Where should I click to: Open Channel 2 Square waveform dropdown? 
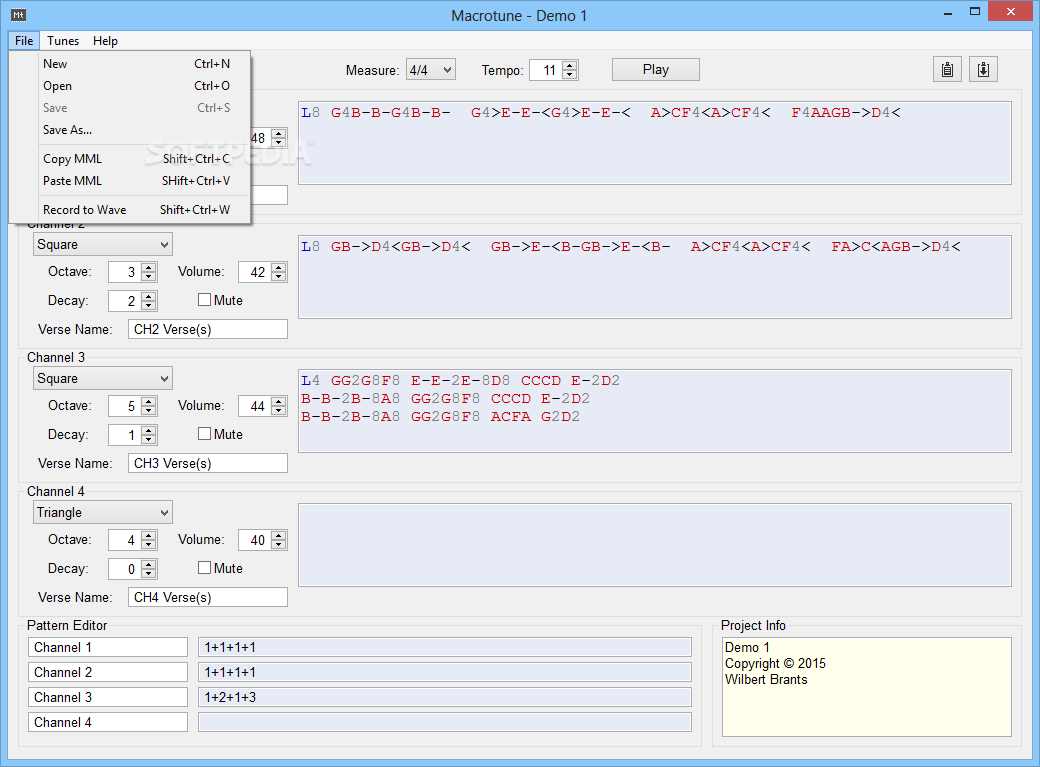click(103, 244)
